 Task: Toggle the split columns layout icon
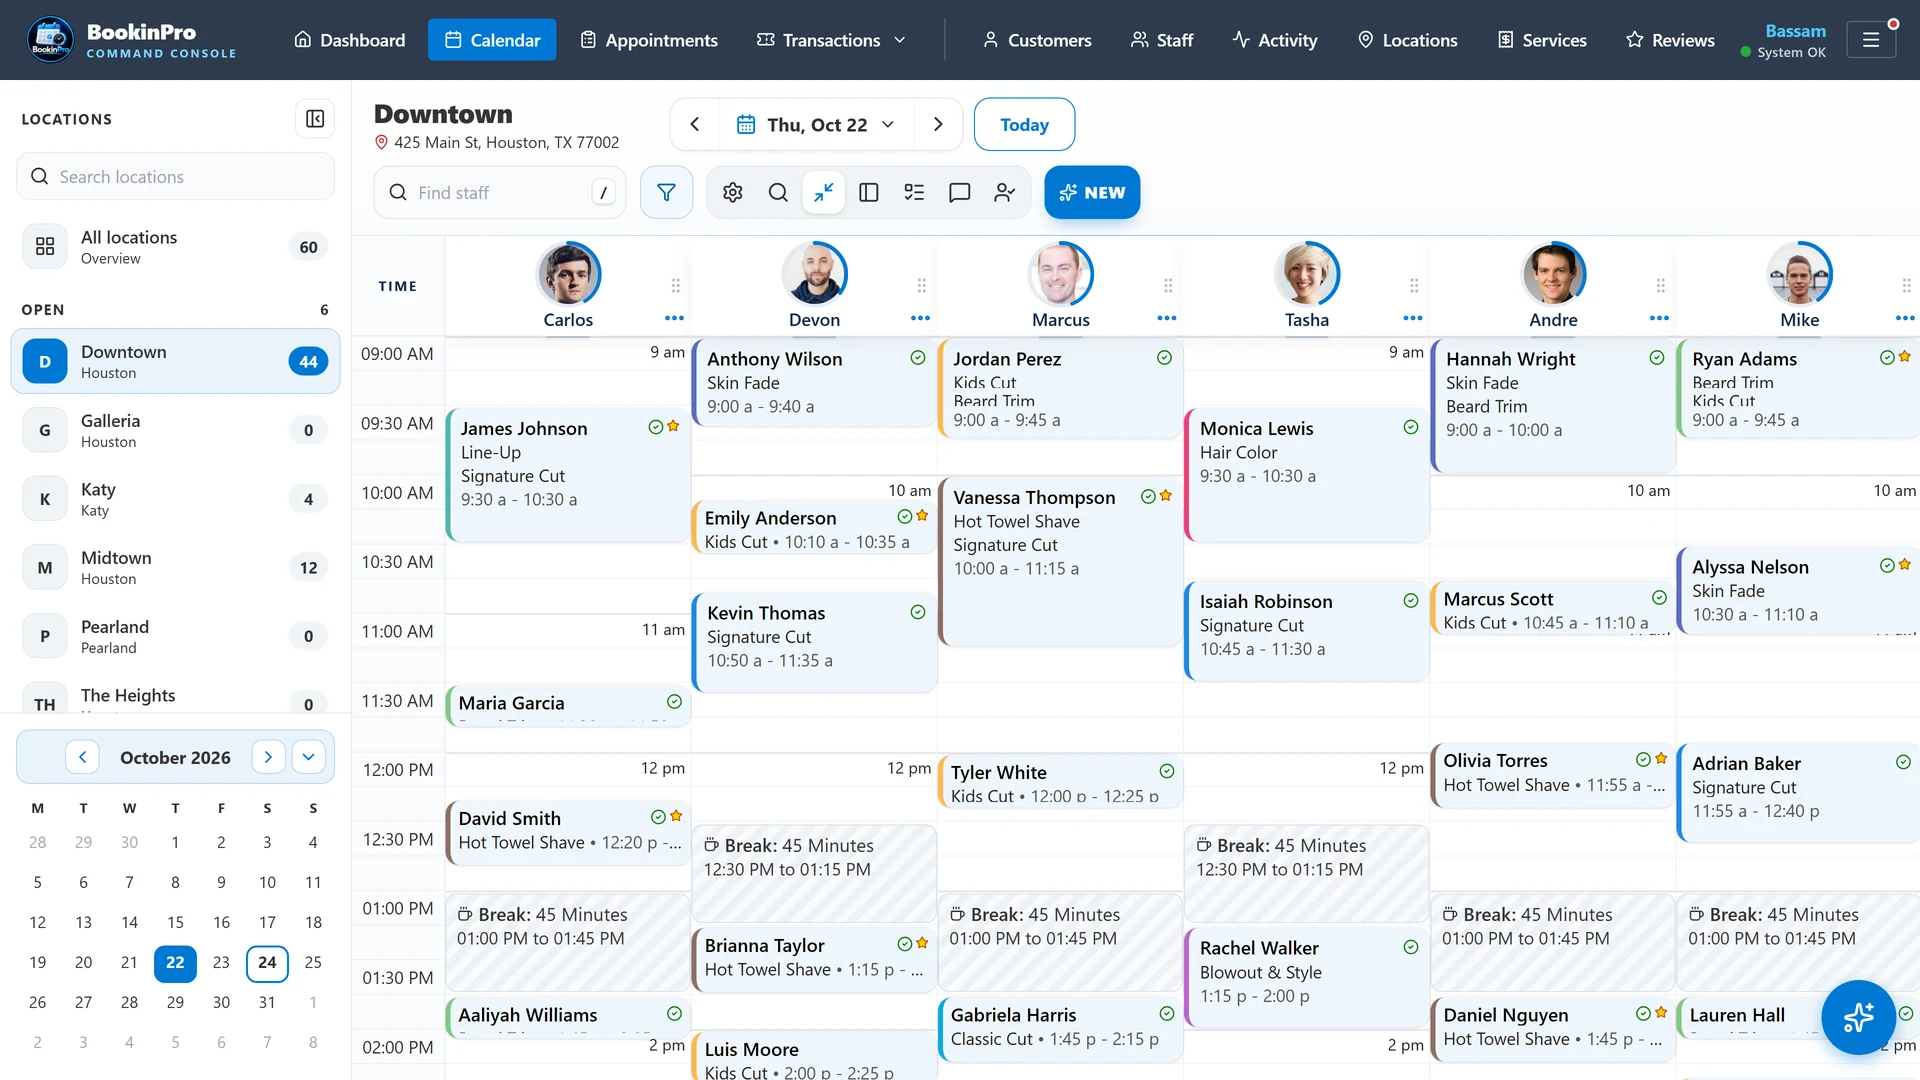pos(869,192)
